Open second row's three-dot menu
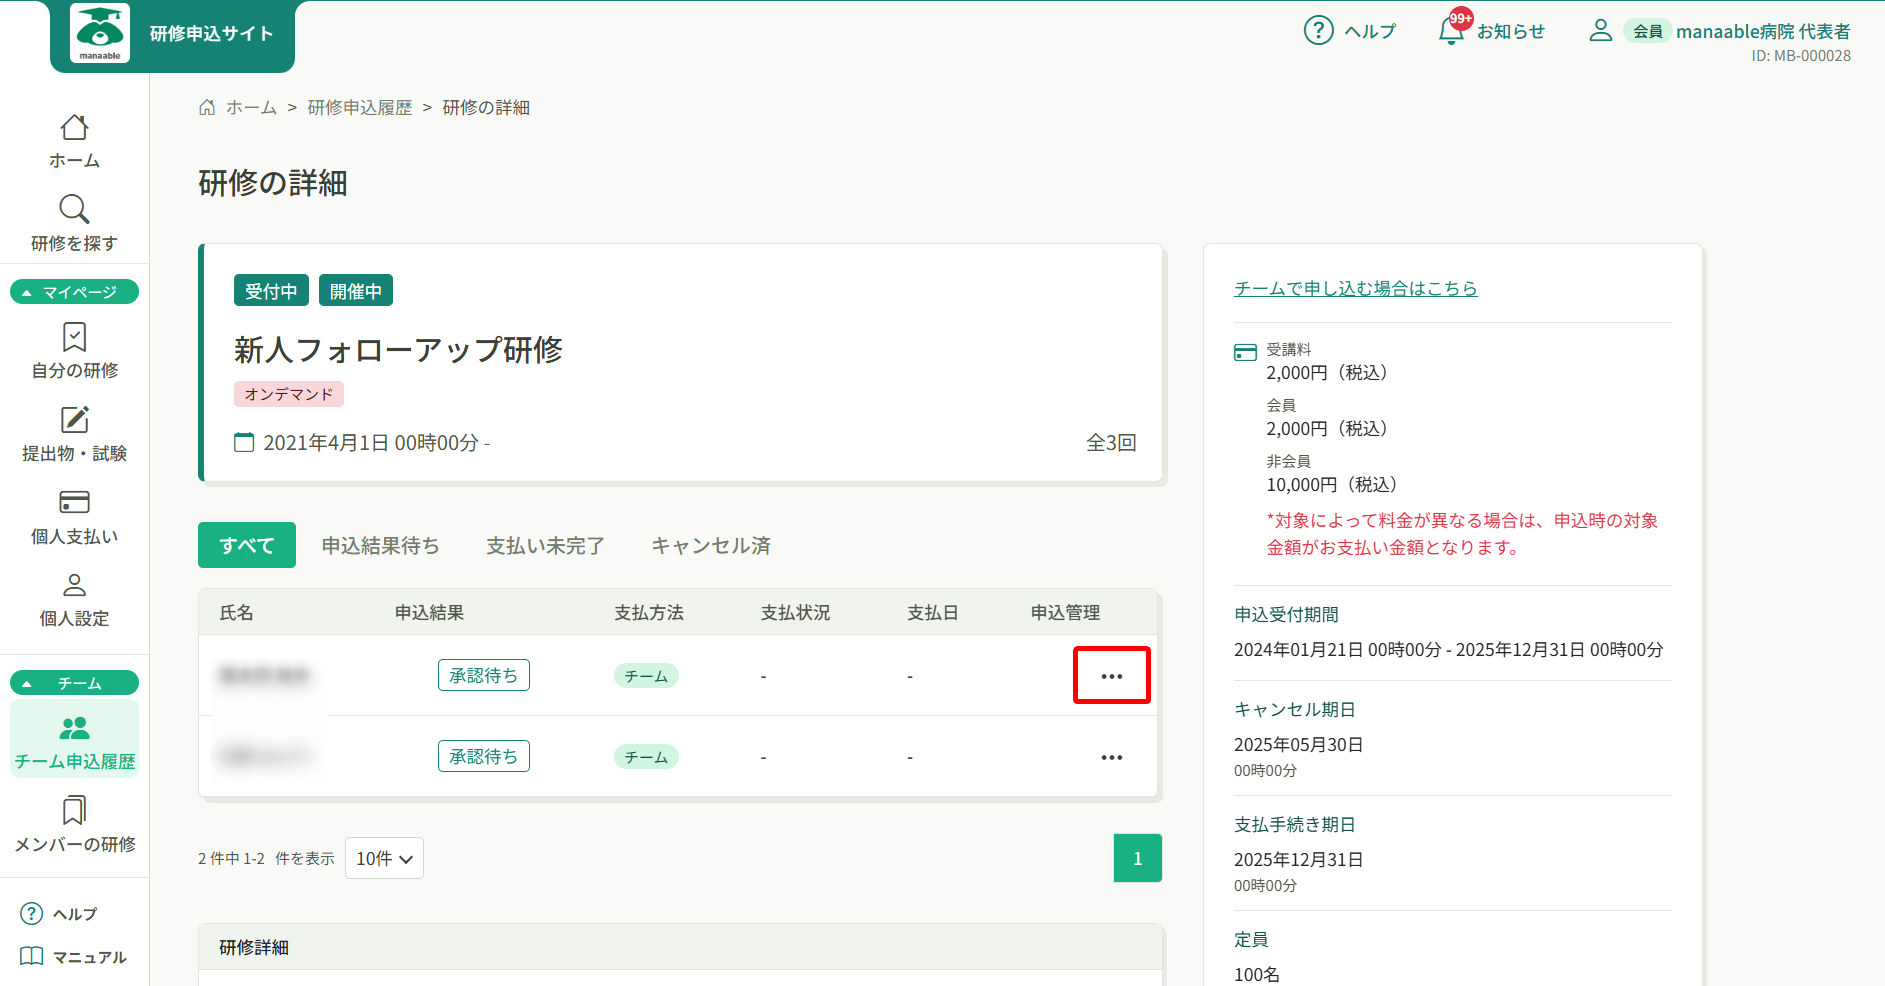This screenshot has width=1885, height=986. [1111, 757]
